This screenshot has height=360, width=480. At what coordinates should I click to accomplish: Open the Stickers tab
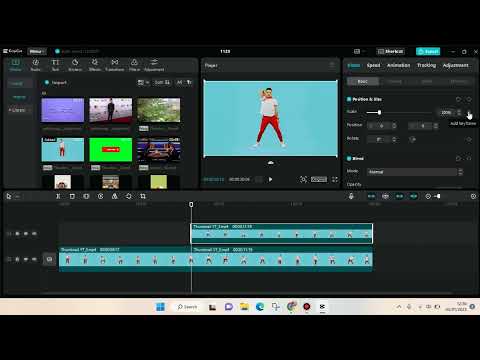[x=75, y=65]
